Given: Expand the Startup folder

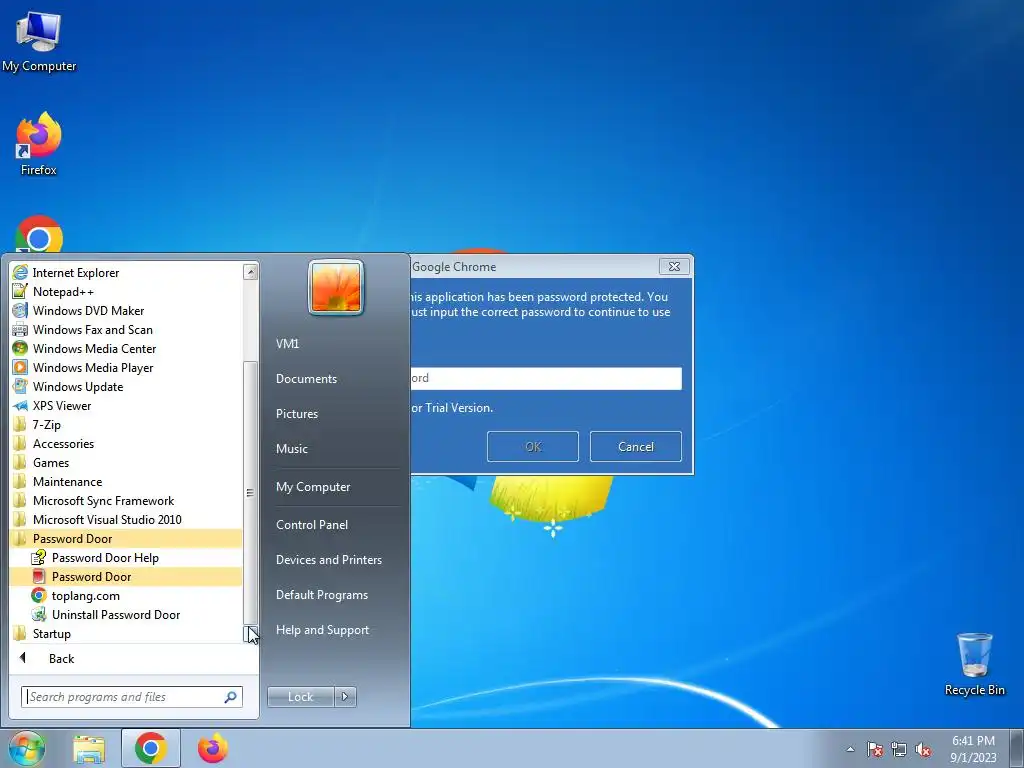Looking at the screenshot, I should 126,633.
